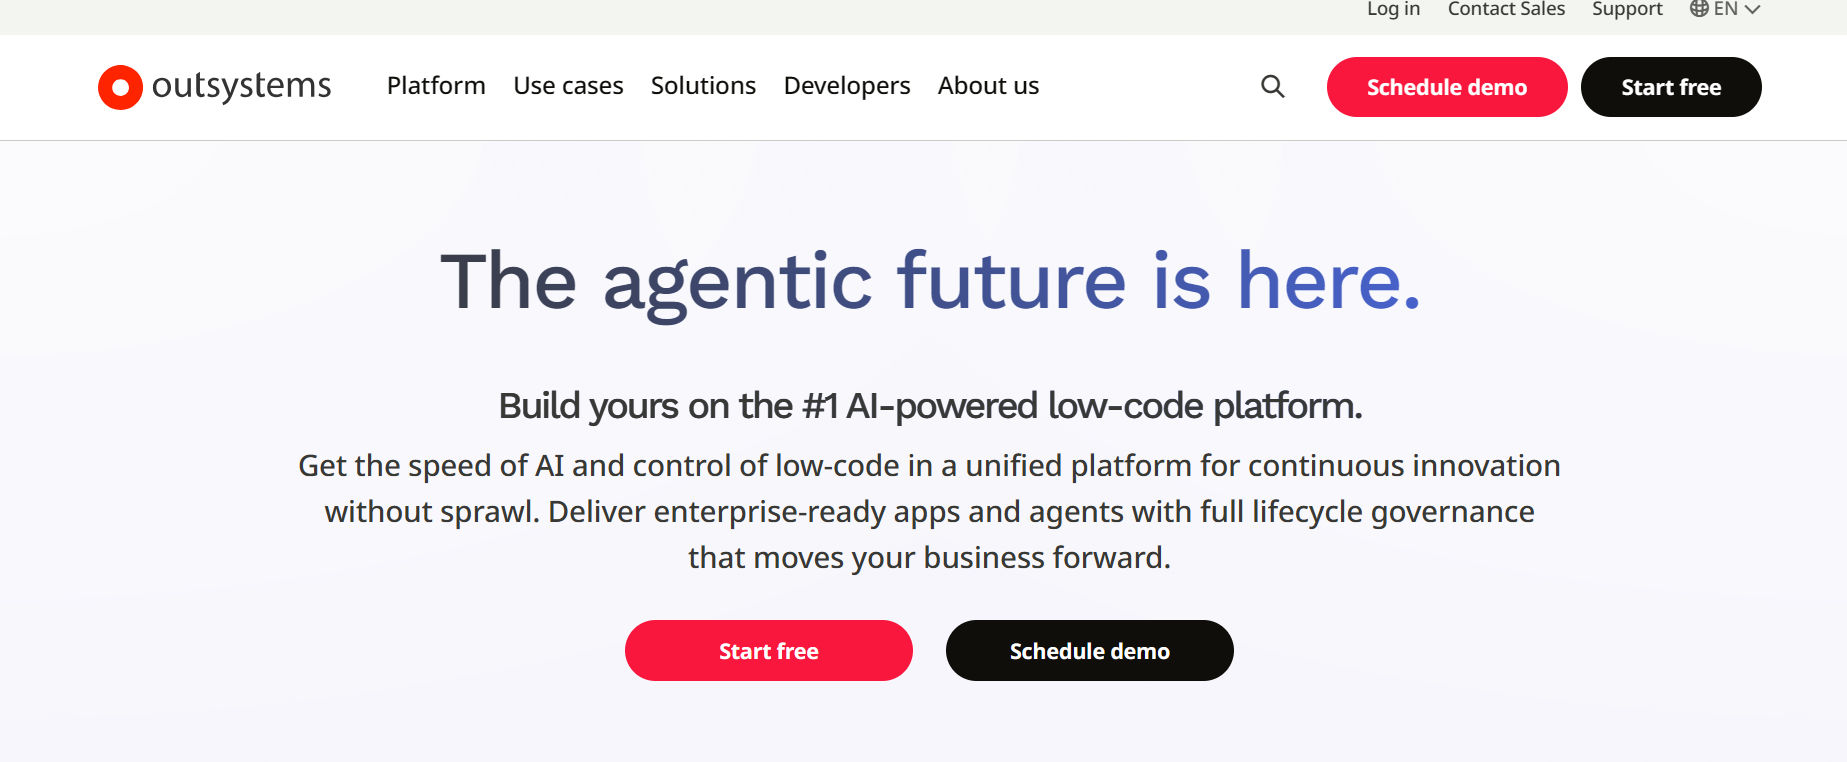This screenshot has width=1847, height=762.
Task: Open the Solutions dropdown menu
Action: click(x=703, y=86)
